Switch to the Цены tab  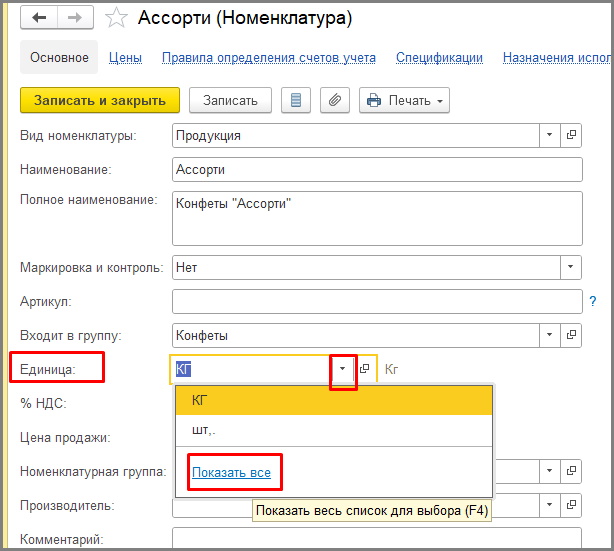[125, 58]
